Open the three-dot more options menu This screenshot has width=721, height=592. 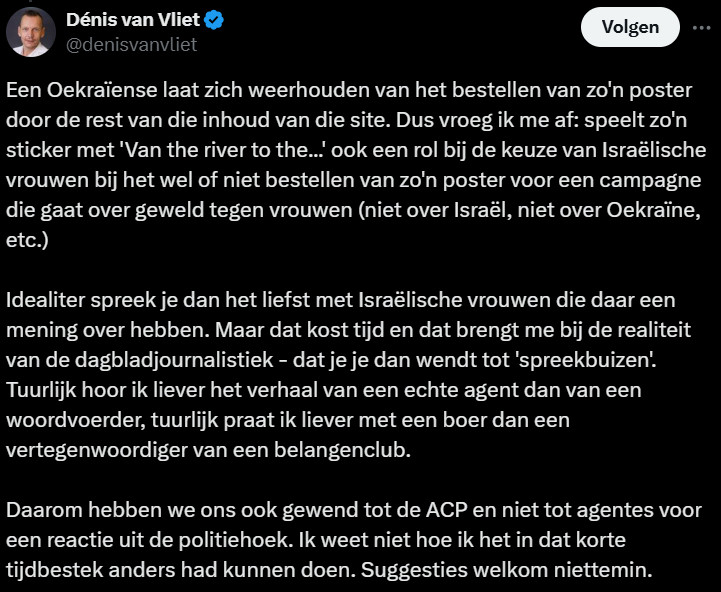pyautogui.click(x=699, y=27)
